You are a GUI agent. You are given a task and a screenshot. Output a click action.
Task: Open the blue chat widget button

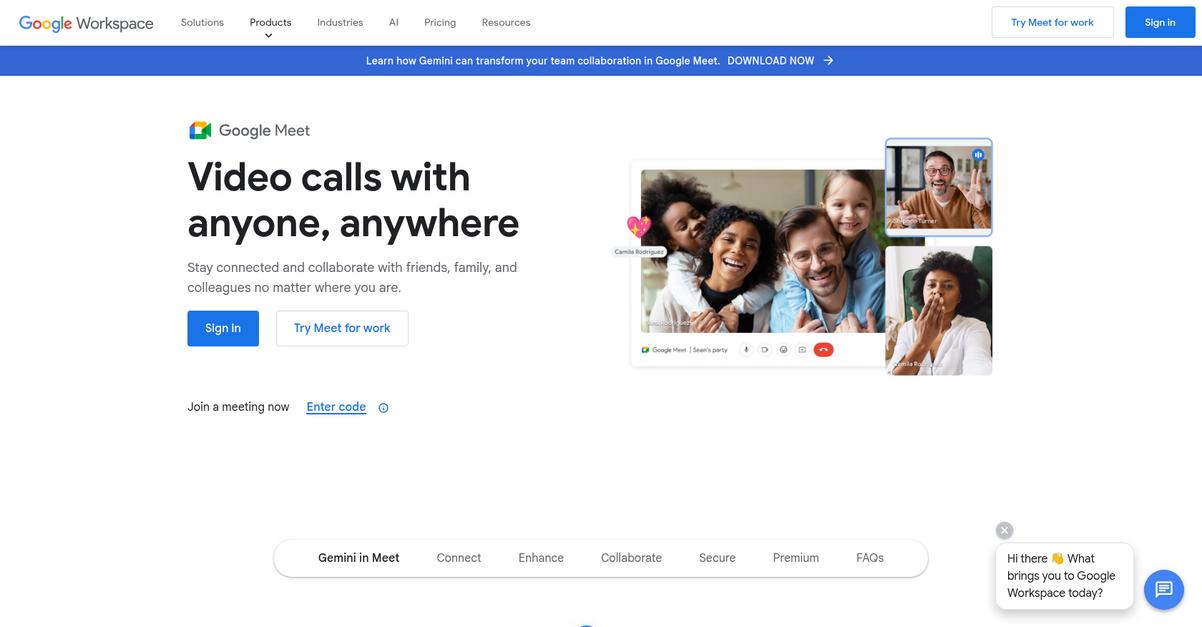1163,590
